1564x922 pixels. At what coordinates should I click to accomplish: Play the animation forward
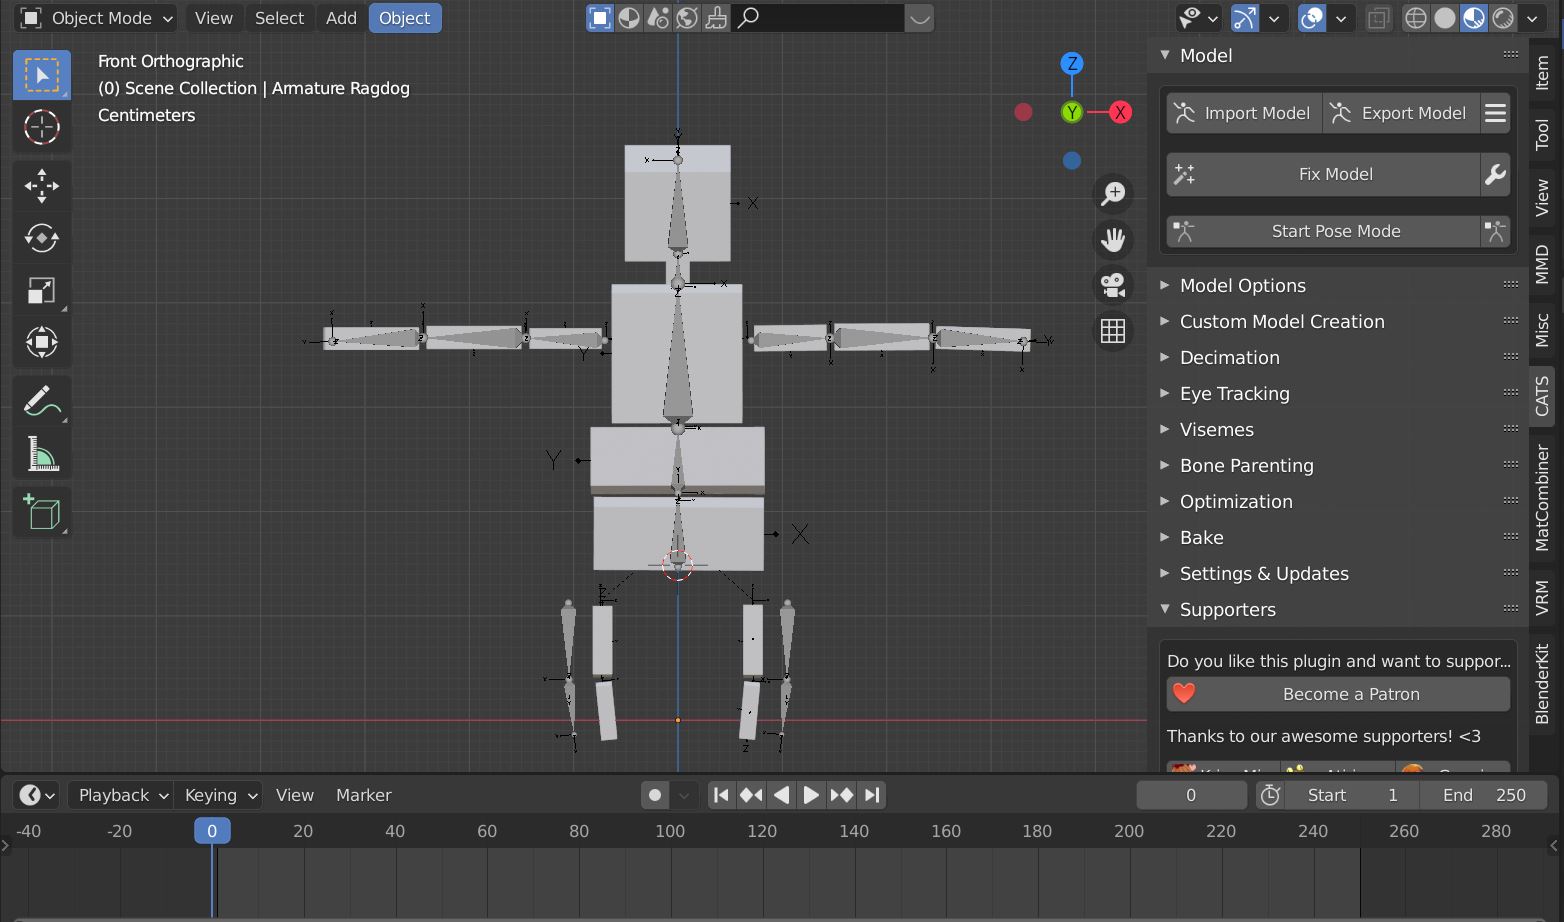click(x=811, y=795)
